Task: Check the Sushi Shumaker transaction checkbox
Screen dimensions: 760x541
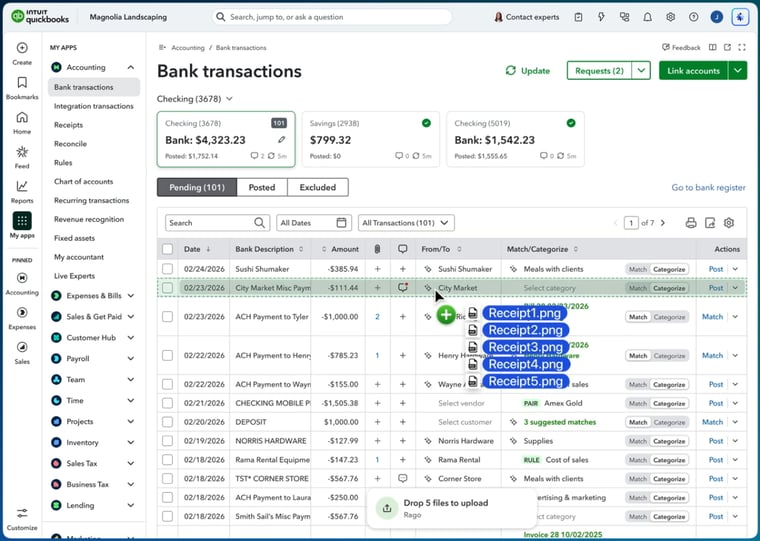Action: tap(167, 269)
